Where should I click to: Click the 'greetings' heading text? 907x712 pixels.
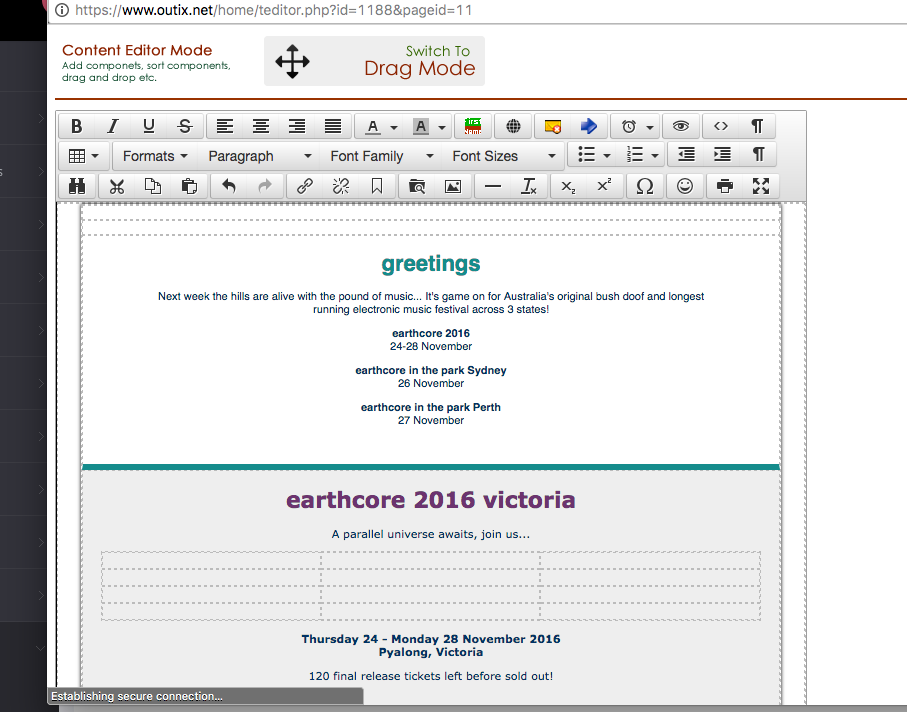tap(431, 264)
